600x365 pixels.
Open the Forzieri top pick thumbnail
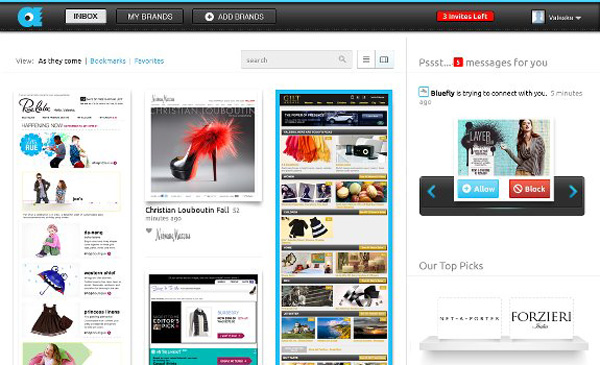541,318
